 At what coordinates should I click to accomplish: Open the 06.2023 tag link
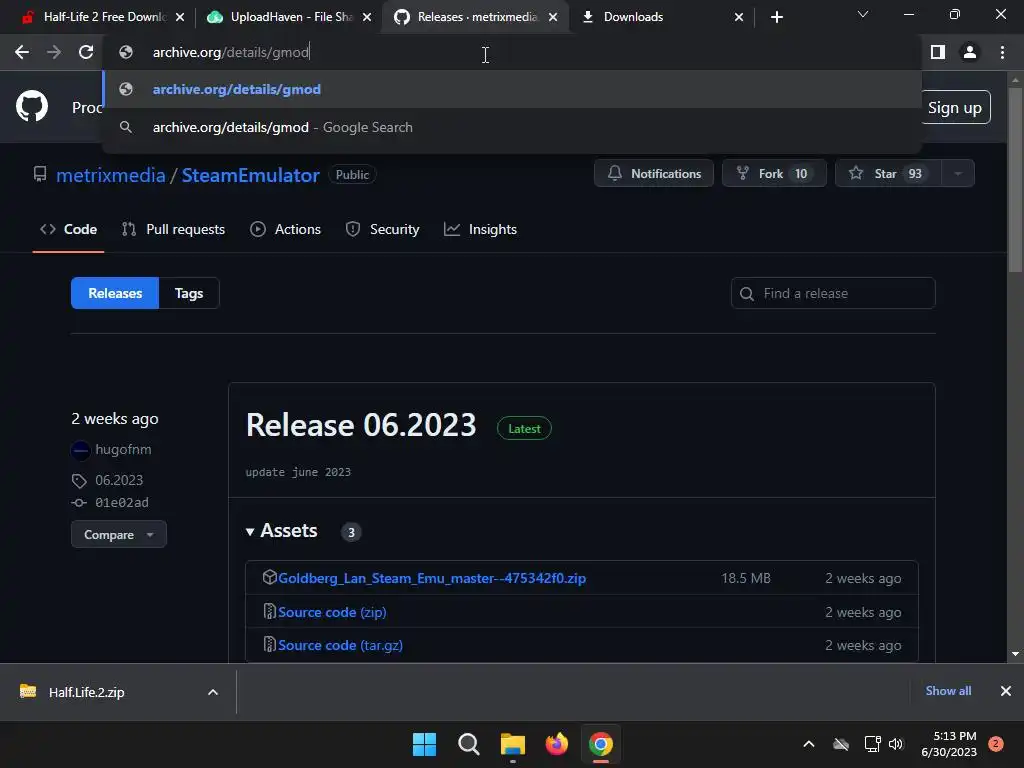click(x=119, y=480)
